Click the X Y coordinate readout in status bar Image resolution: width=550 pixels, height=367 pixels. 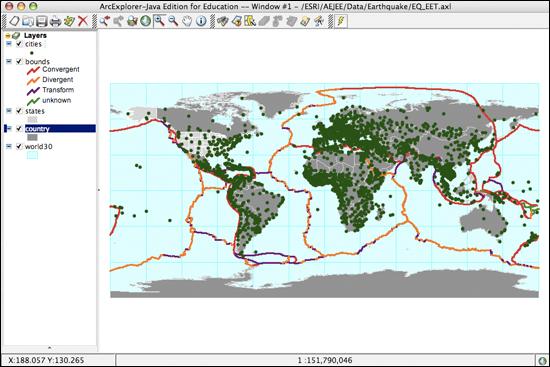[x=46, y=360]
